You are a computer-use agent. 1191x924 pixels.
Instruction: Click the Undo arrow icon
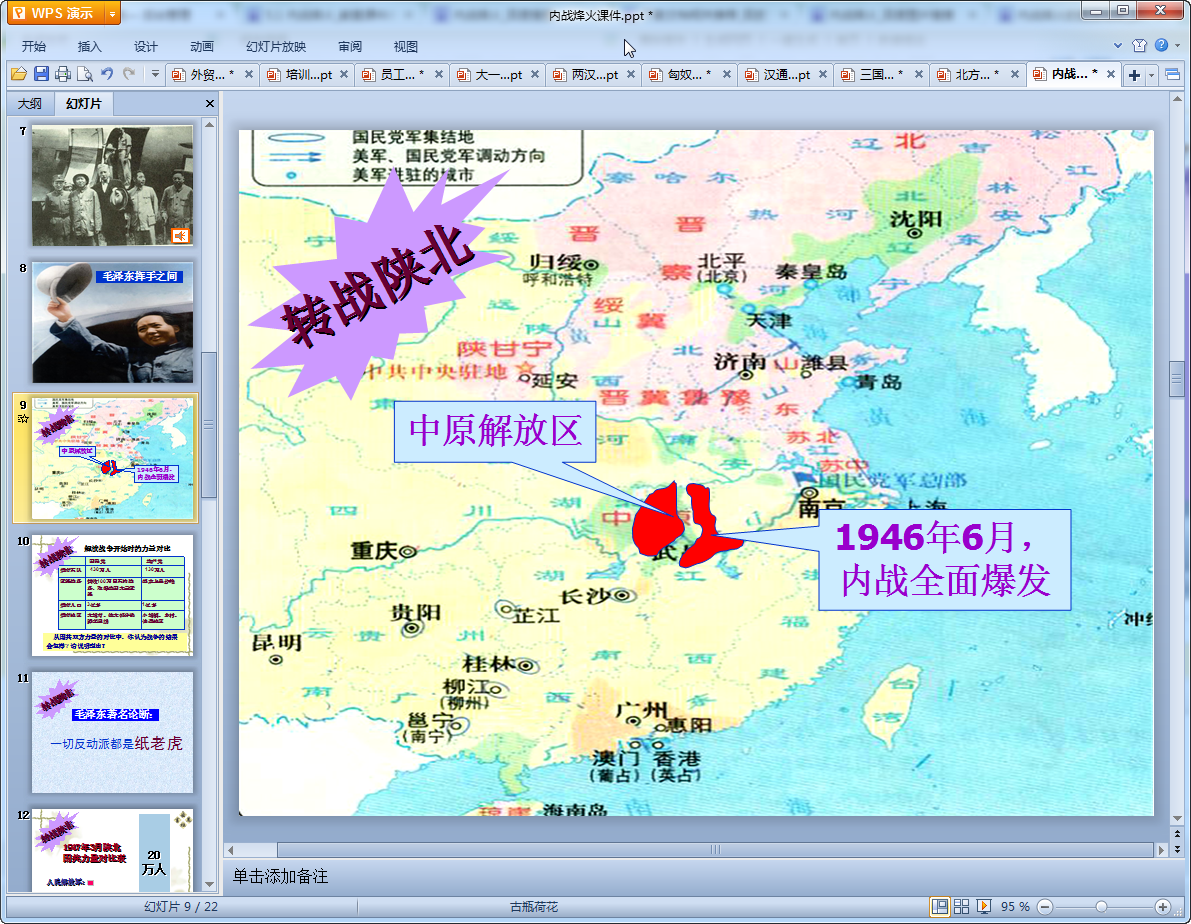coord(107,74)
